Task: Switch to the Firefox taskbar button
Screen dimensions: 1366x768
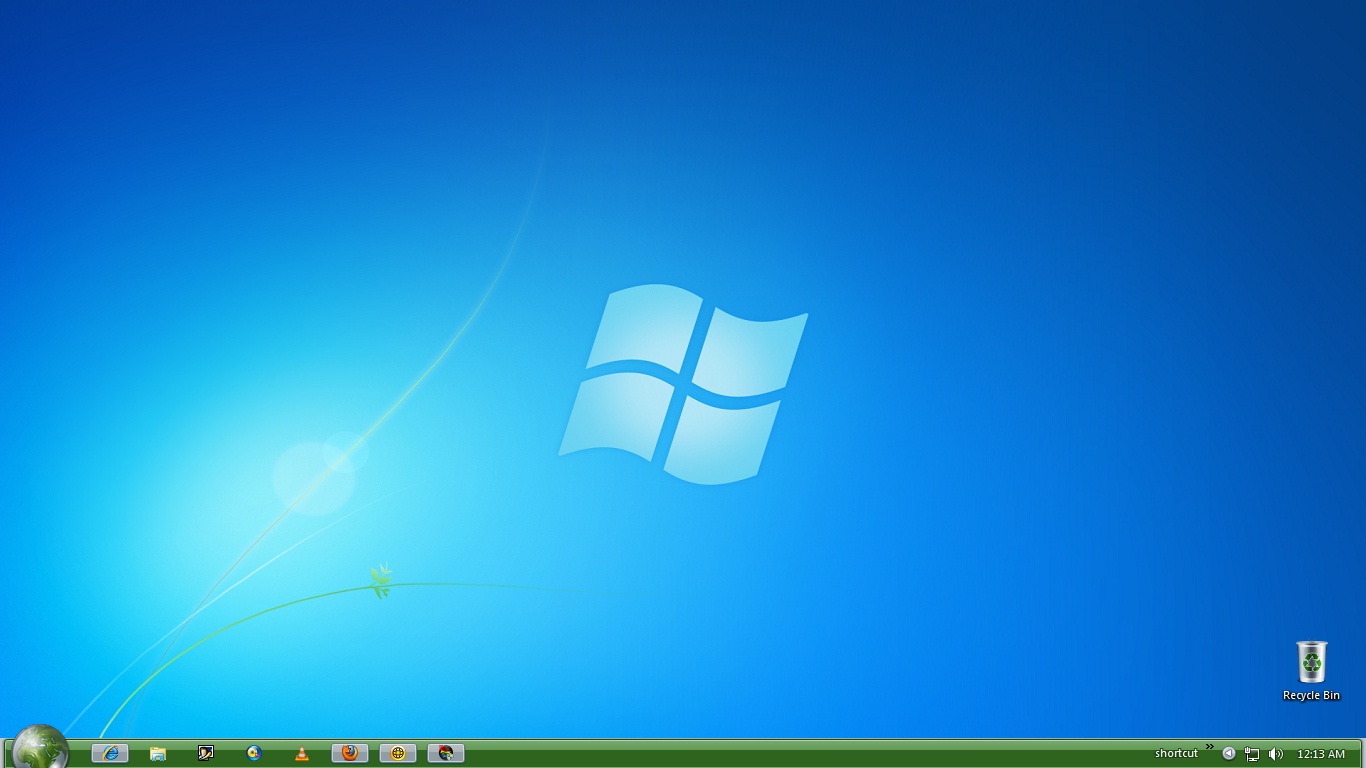Action: pyautogui.click(x=350, y=753)
